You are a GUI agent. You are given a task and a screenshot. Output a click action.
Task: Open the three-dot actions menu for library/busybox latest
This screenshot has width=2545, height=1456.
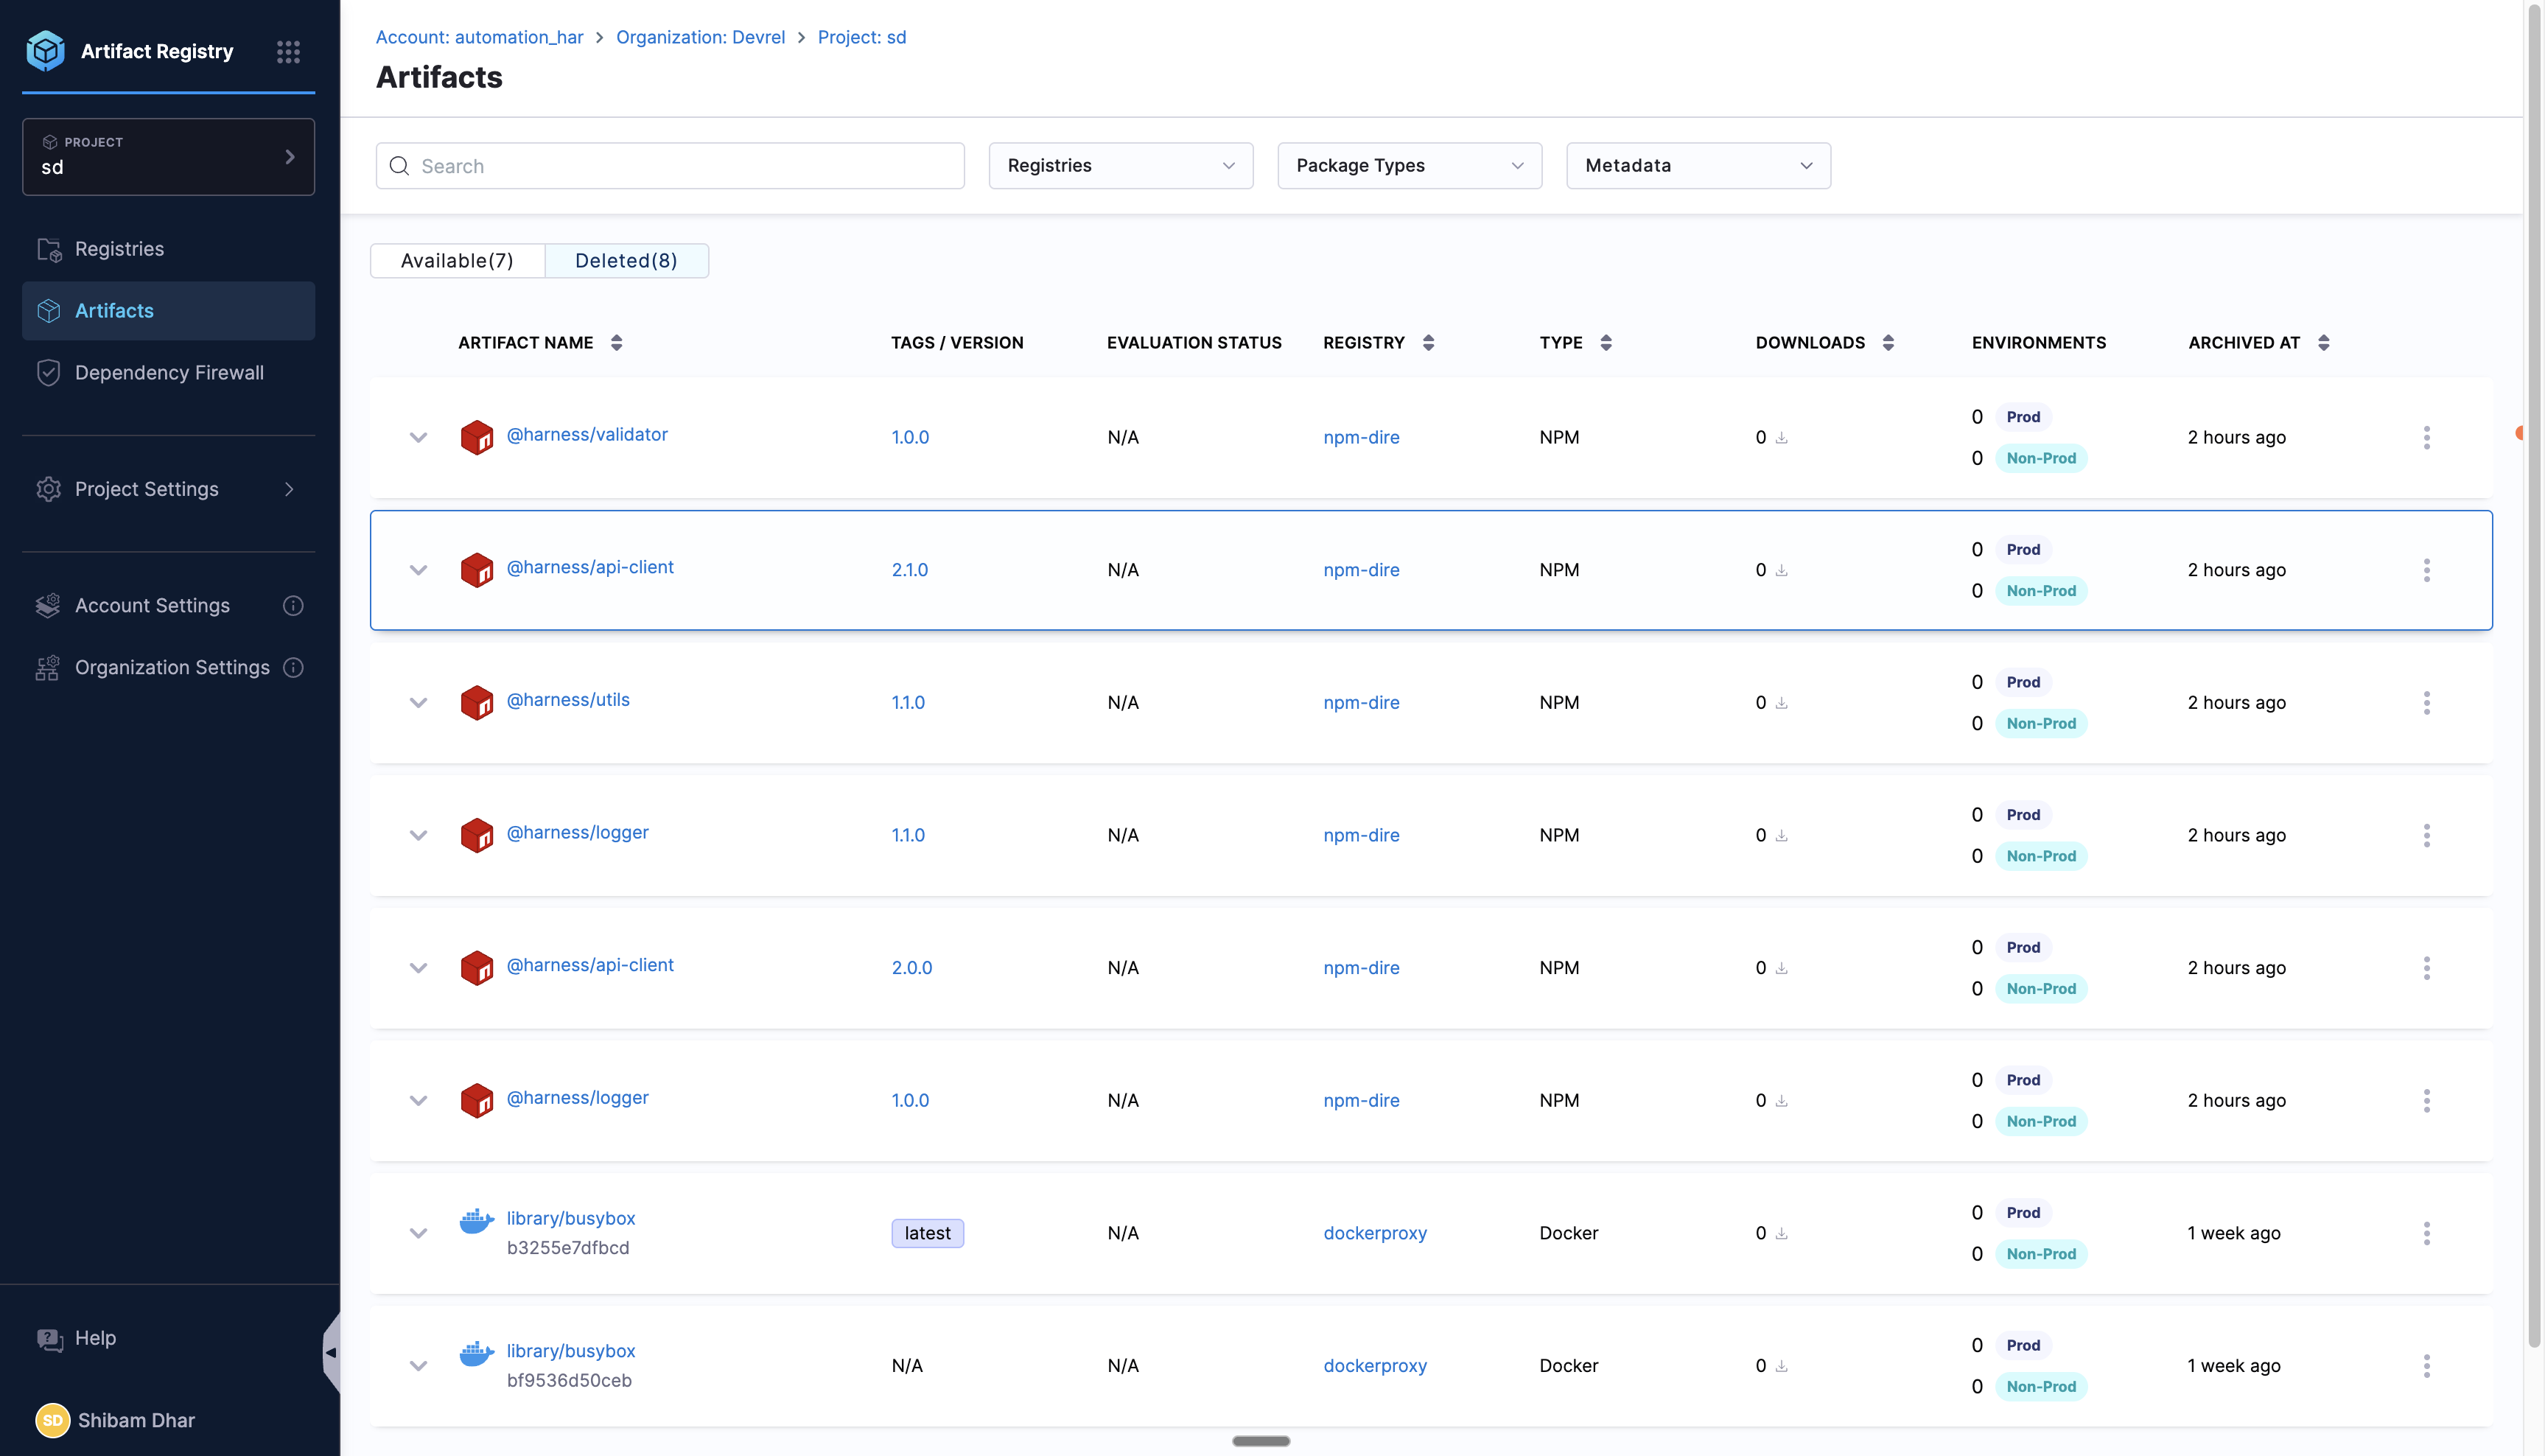[2426, 1233]
